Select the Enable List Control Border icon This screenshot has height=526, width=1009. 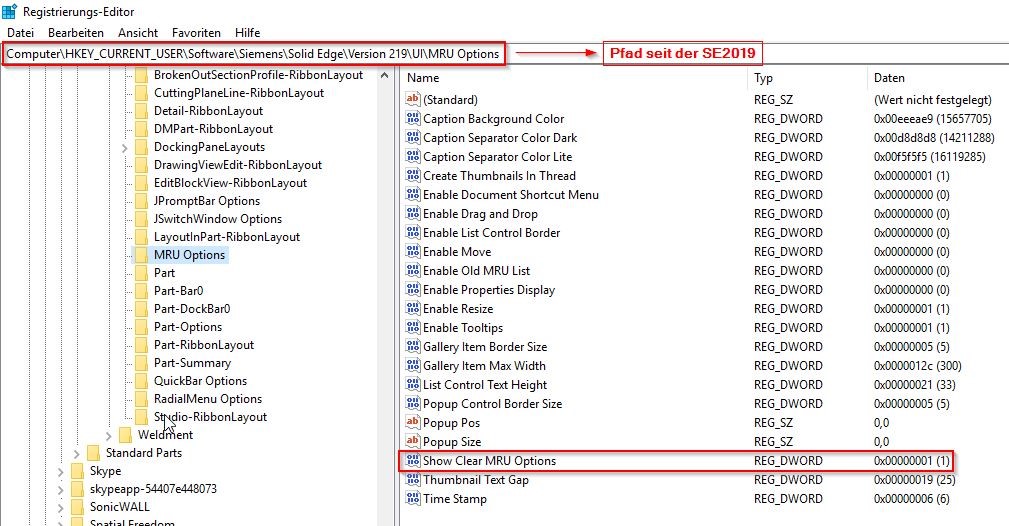412,232
